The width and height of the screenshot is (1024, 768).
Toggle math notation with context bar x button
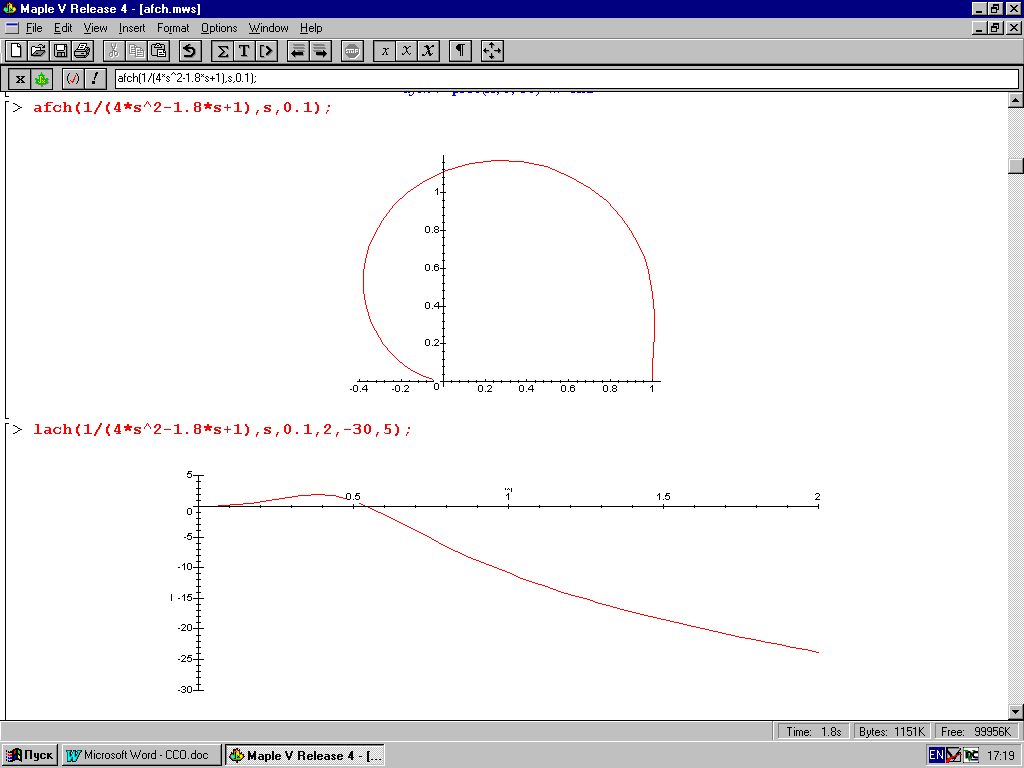[20, 79]
